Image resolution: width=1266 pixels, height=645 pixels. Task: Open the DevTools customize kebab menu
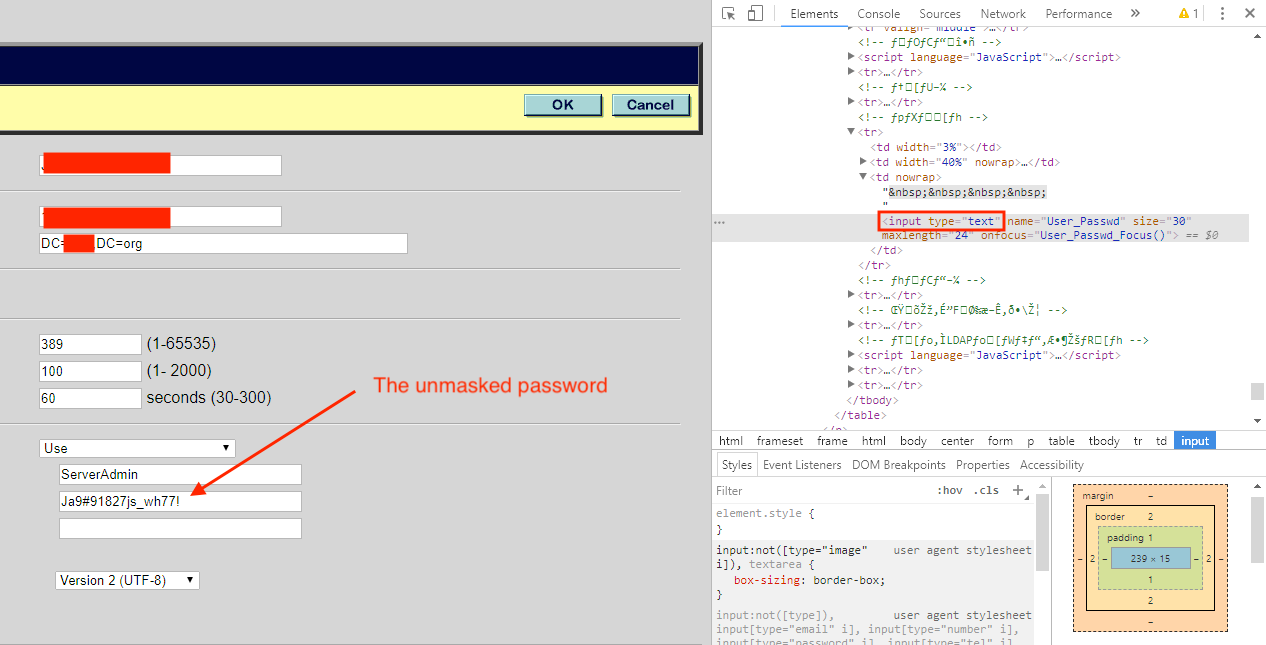(1222, 14)
